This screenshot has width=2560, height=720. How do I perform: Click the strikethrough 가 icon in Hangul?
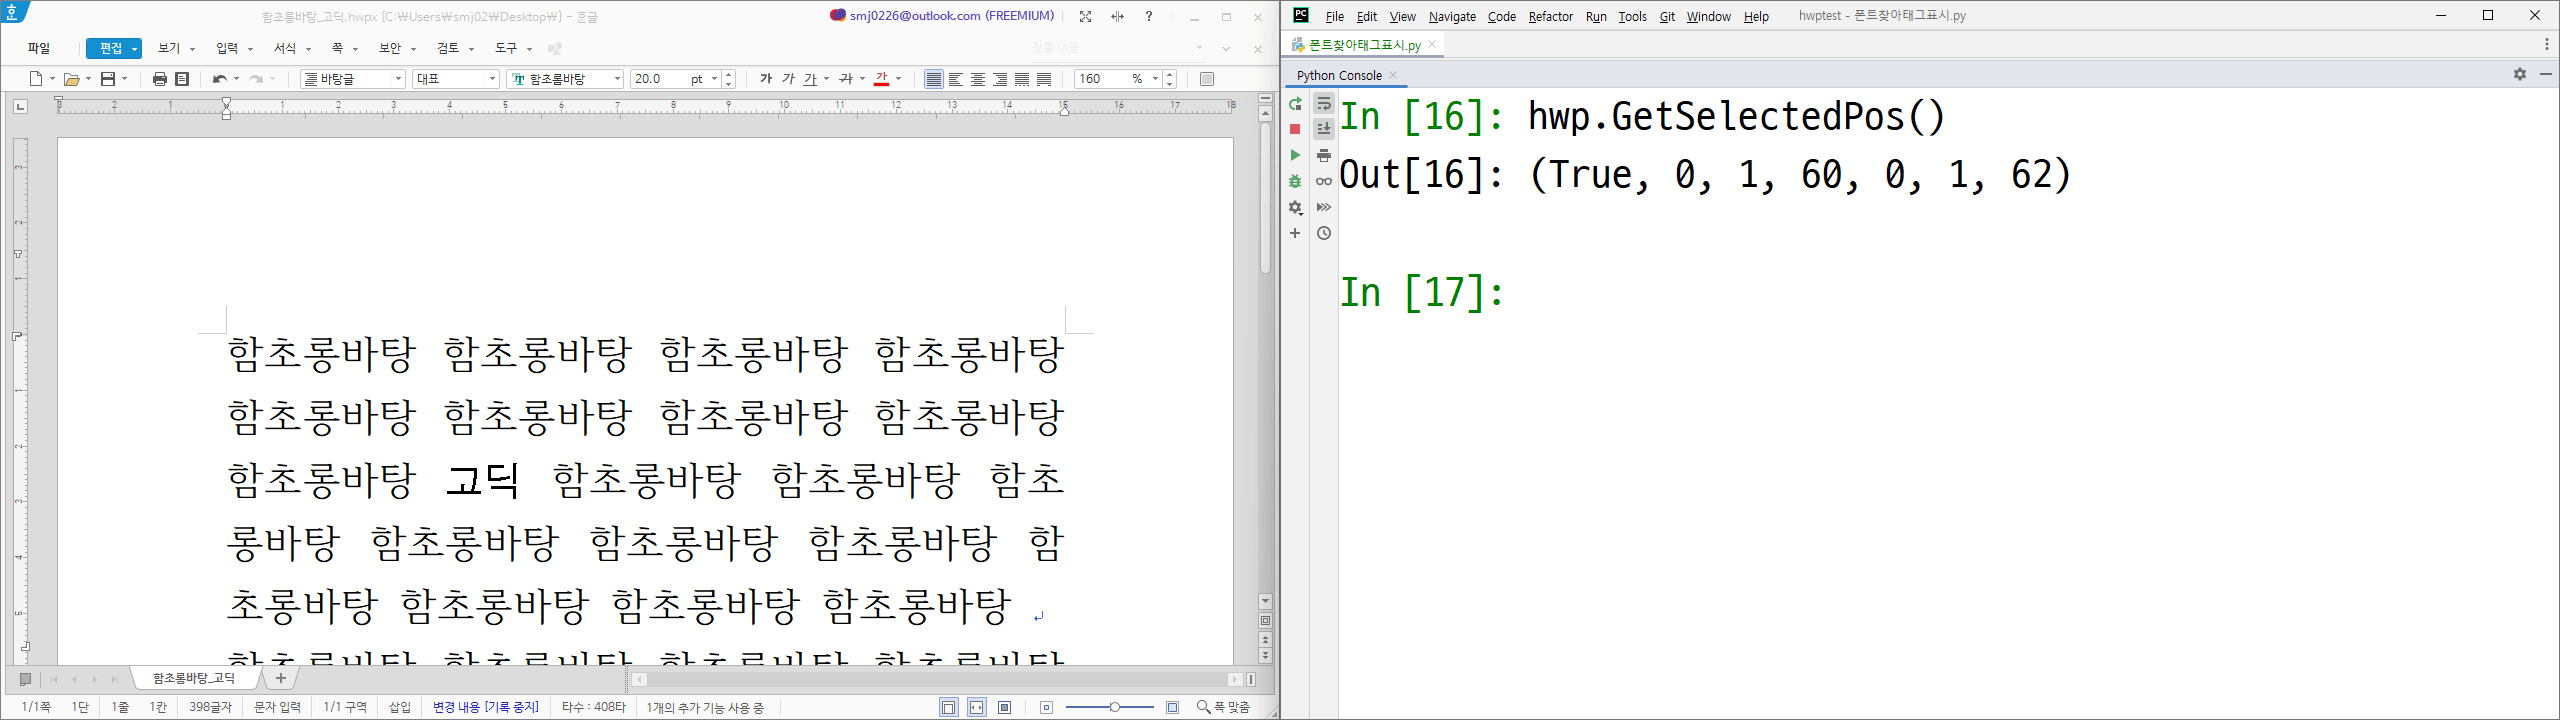(x=845, y=79)
